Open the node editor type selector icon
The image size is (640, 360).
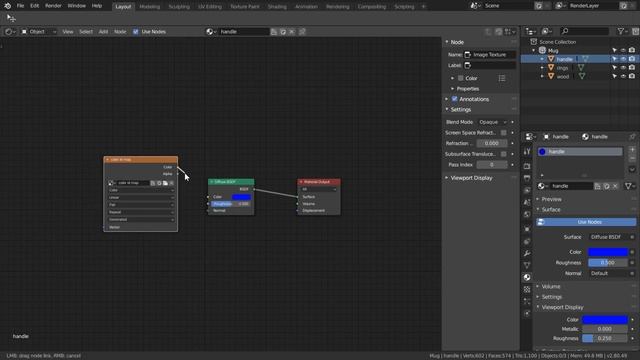point(10,31)
